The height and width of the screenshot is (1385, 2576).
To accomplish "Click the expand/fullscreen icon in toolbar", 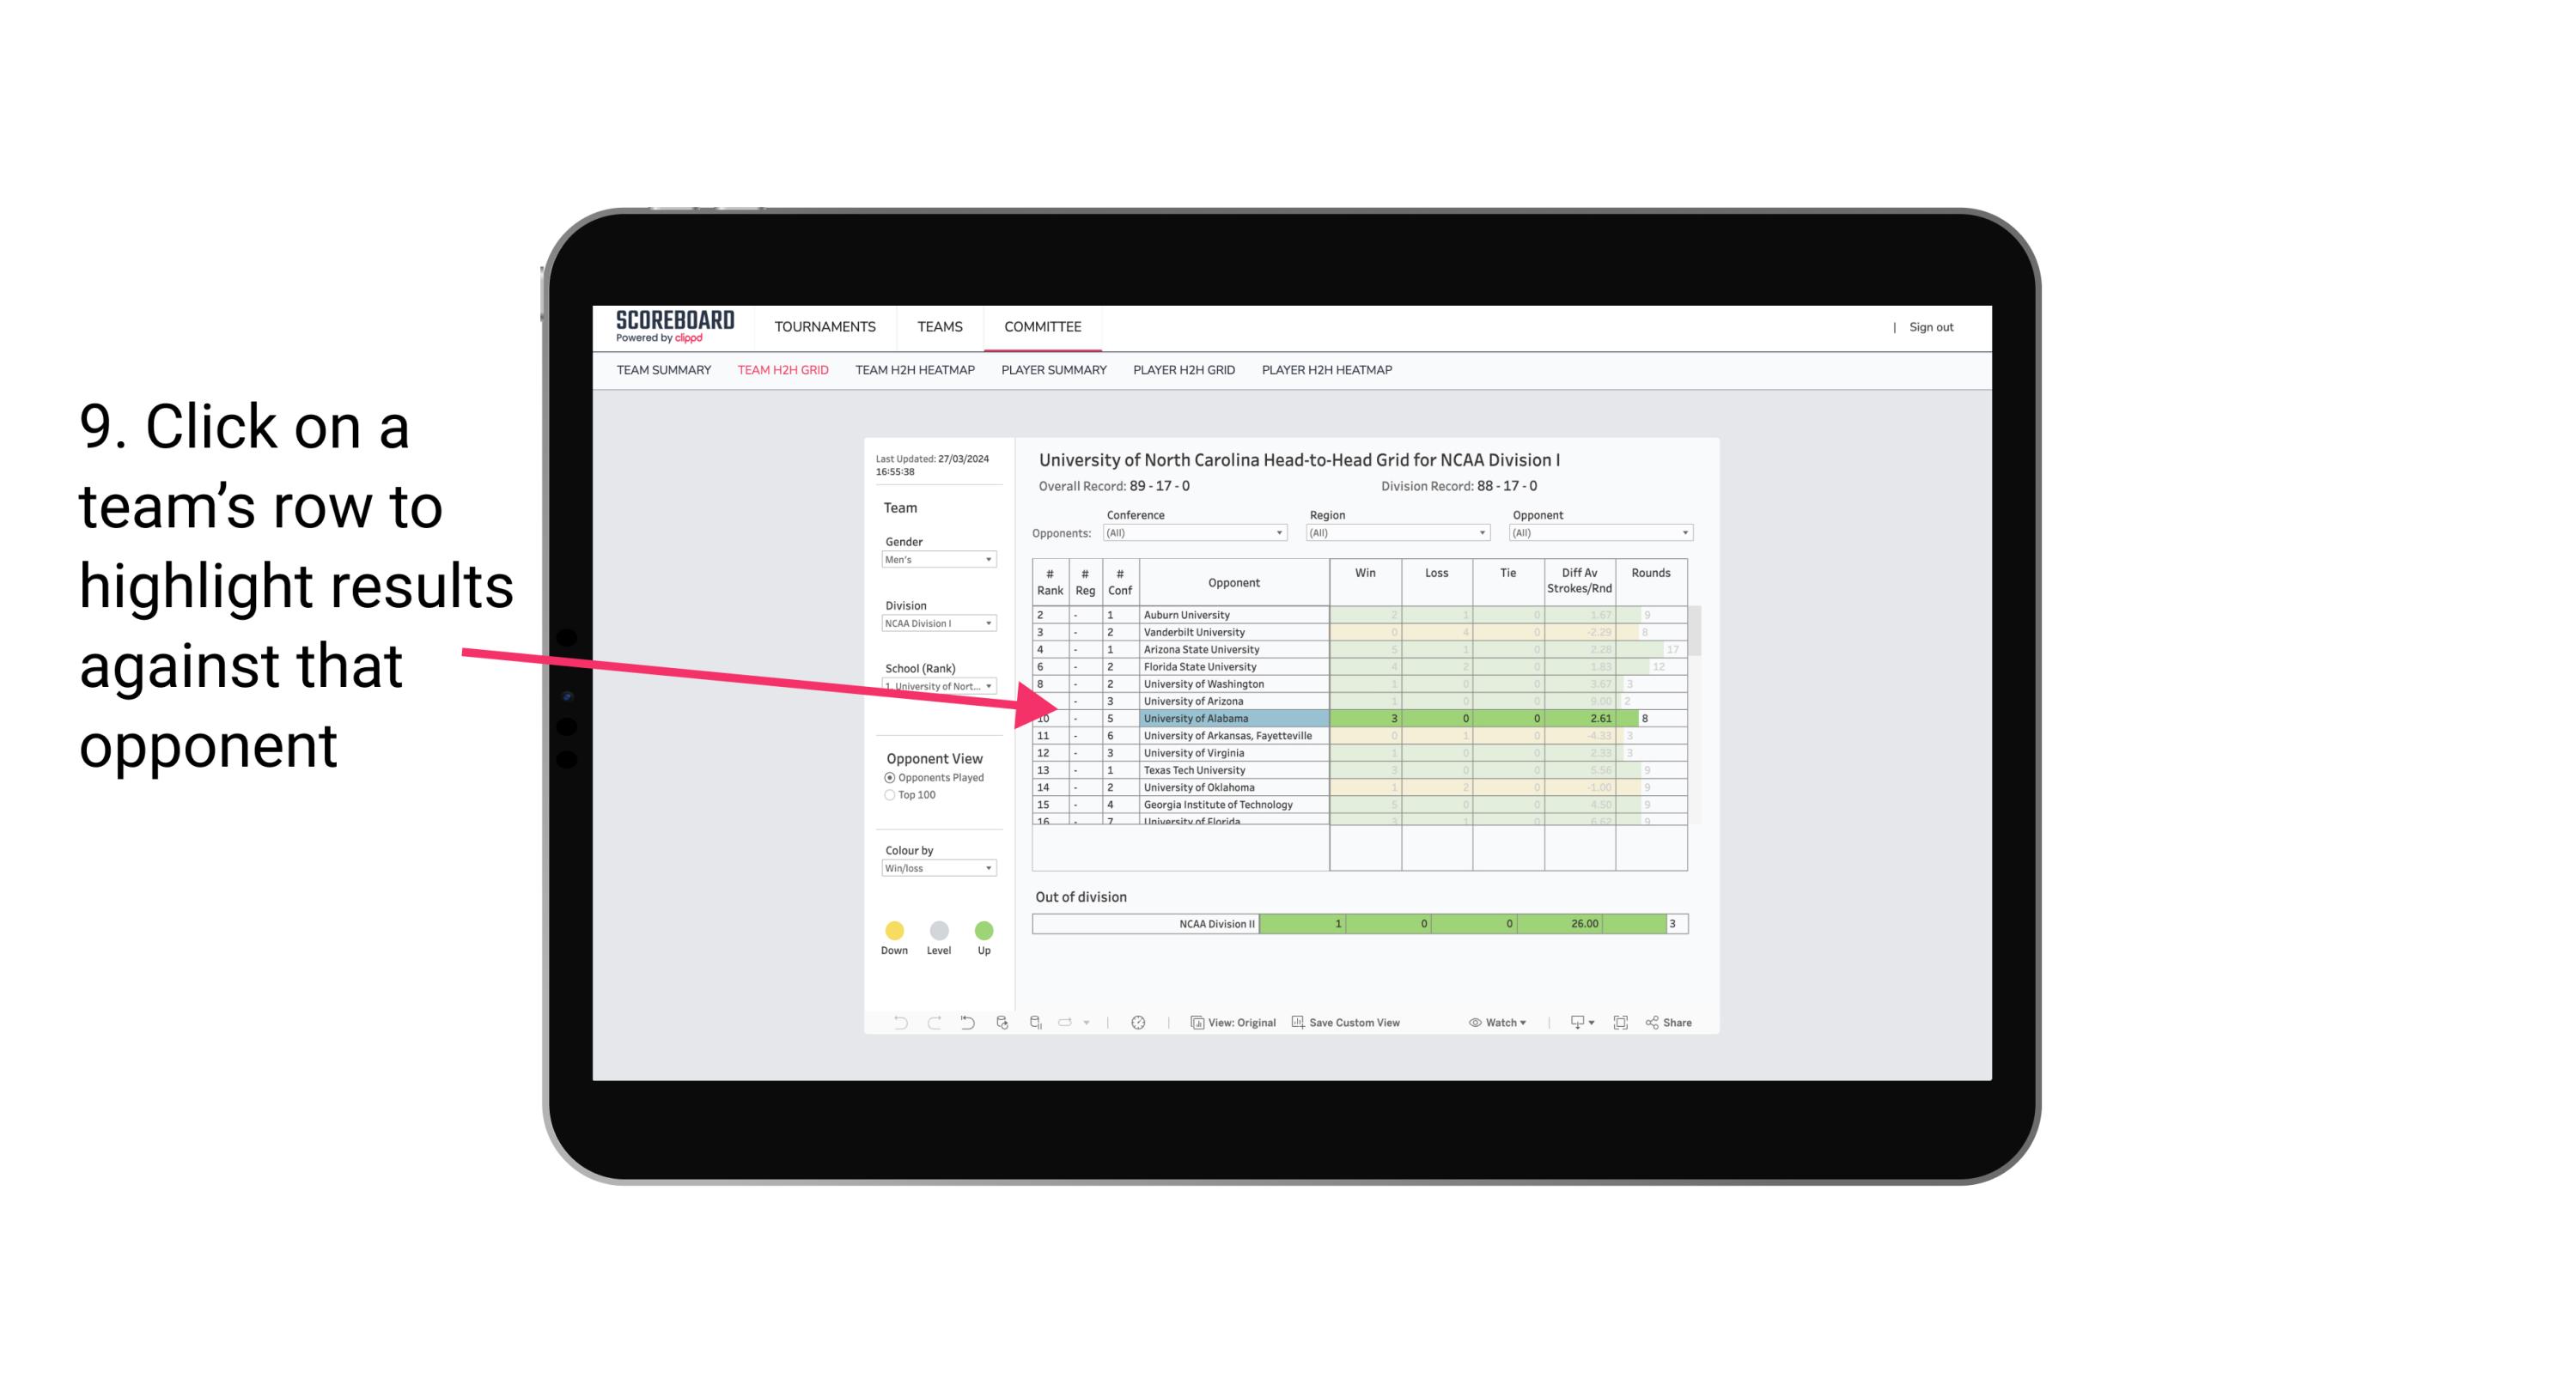I will [x=1621, y=1025].
